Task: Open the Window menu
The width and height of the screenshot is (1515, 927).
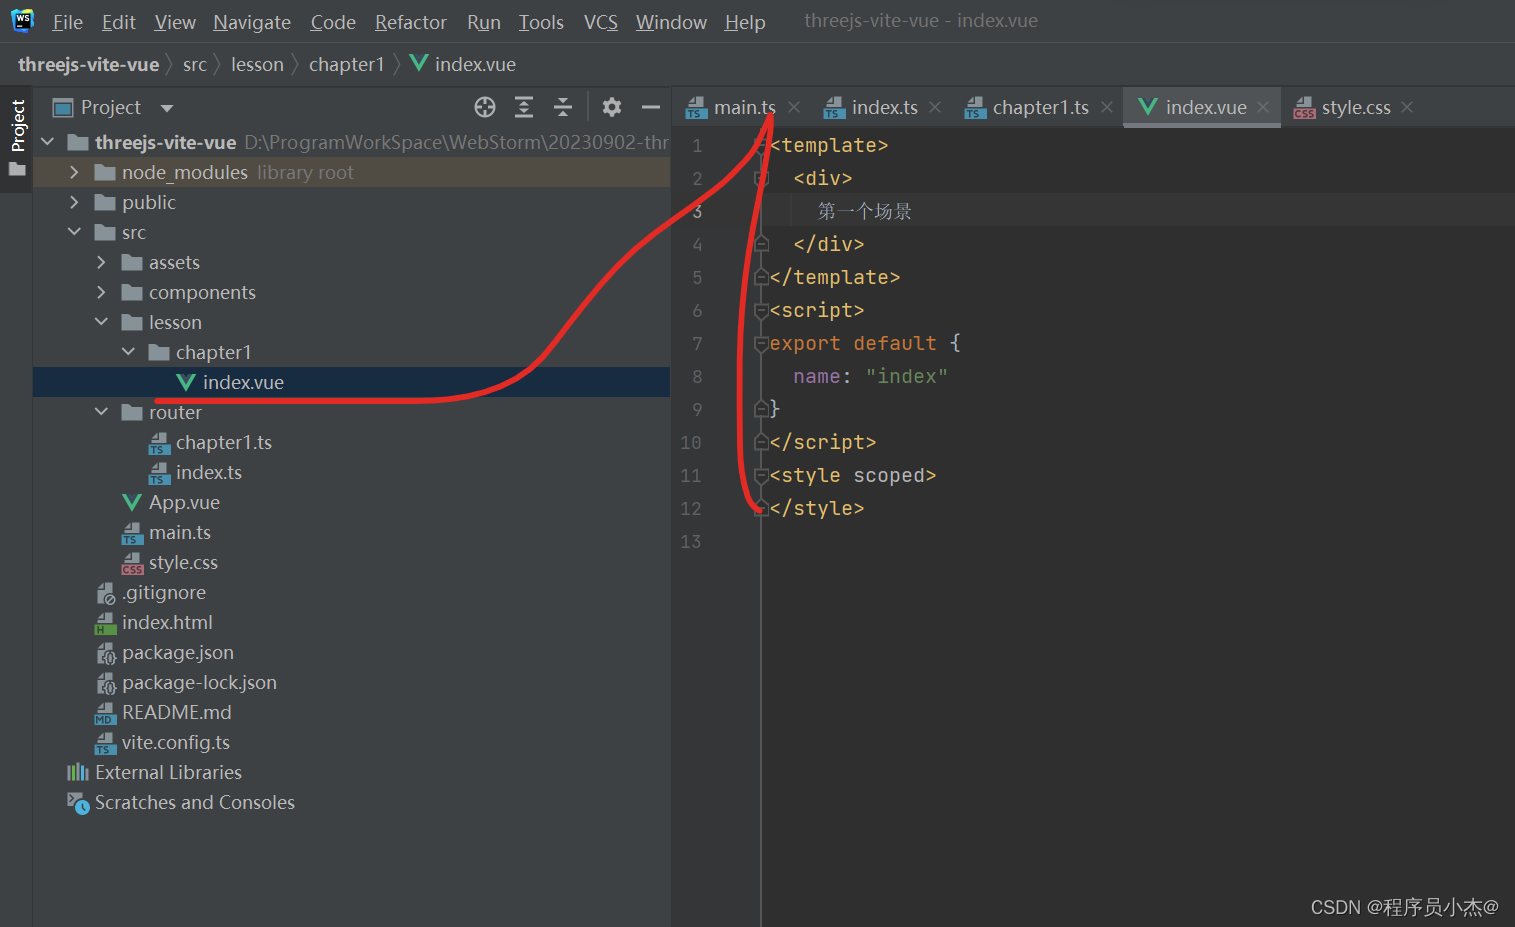Action: [671, 22]
